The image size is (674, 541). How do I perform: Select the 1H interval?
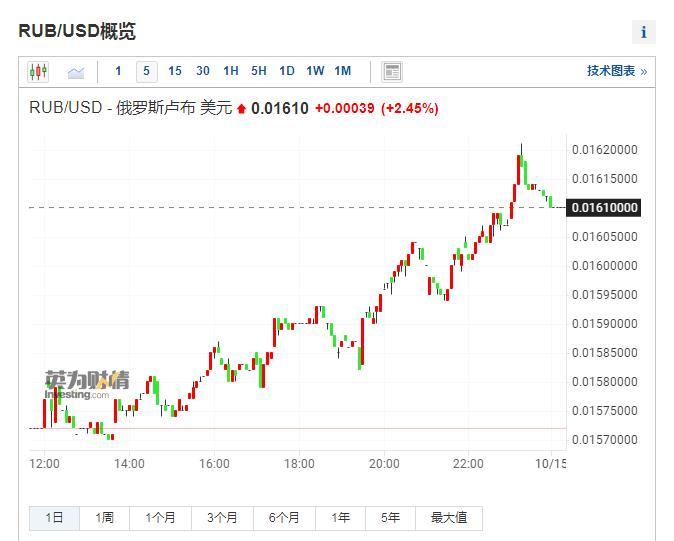[231, 71]
